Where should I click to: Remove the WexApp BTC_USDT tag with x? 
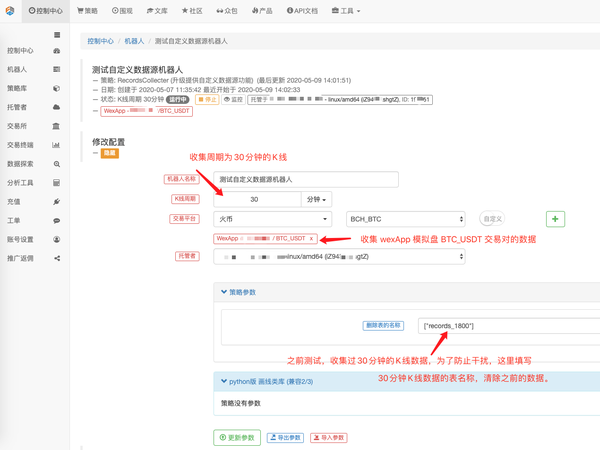click(311, 239)
